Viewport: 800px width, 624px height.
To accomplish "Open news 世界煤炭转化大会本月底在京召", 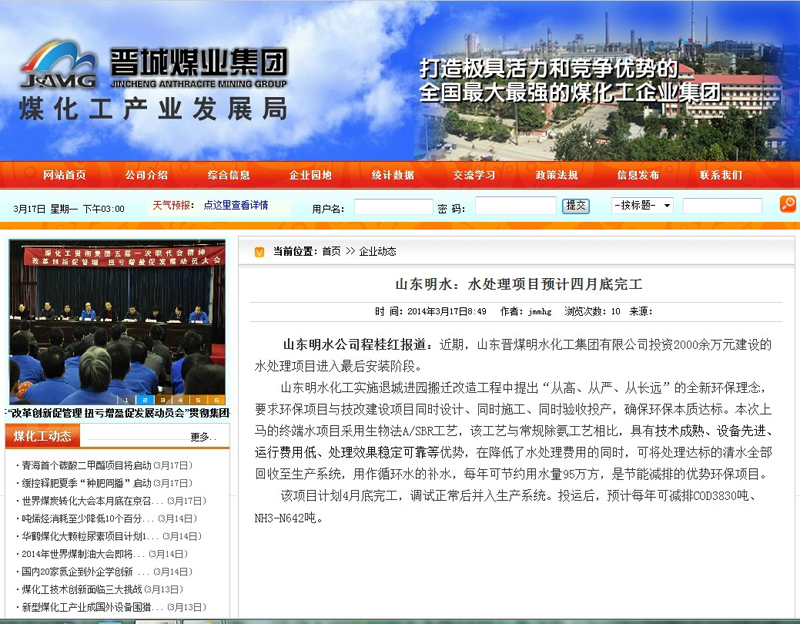I will point(93,501).
